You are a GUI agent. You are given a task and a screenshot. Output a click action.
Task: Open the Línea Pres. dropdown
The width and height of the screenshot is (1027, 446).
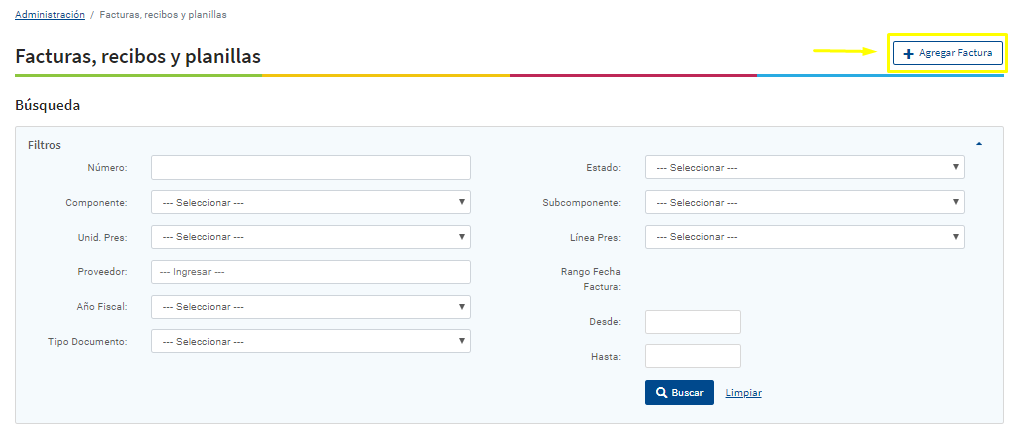point(804,237)
